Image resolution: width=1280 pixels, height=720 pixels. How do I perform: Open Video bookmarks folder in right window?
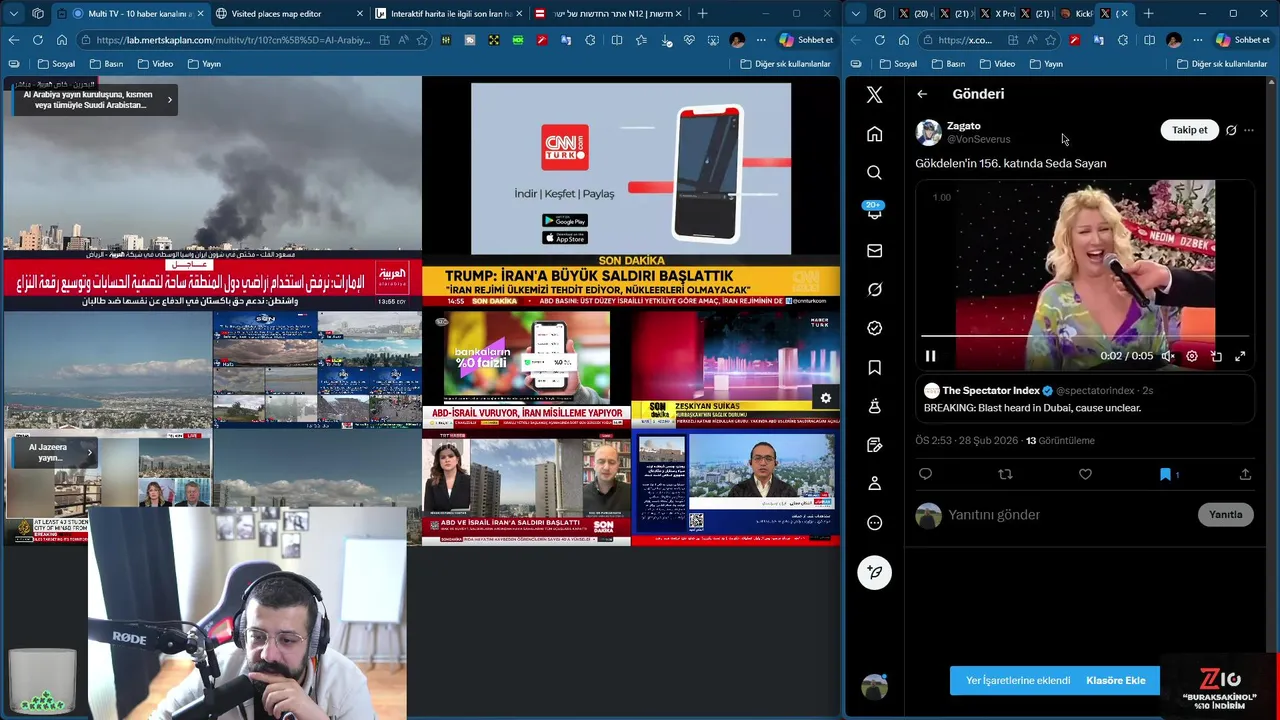pos(997,64)
